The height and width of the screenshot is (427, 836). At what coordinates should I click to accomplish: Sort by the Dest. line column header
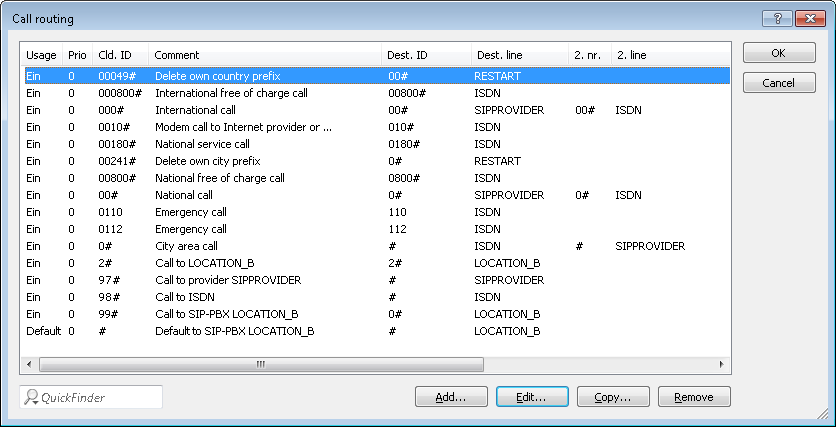(499, 55)
